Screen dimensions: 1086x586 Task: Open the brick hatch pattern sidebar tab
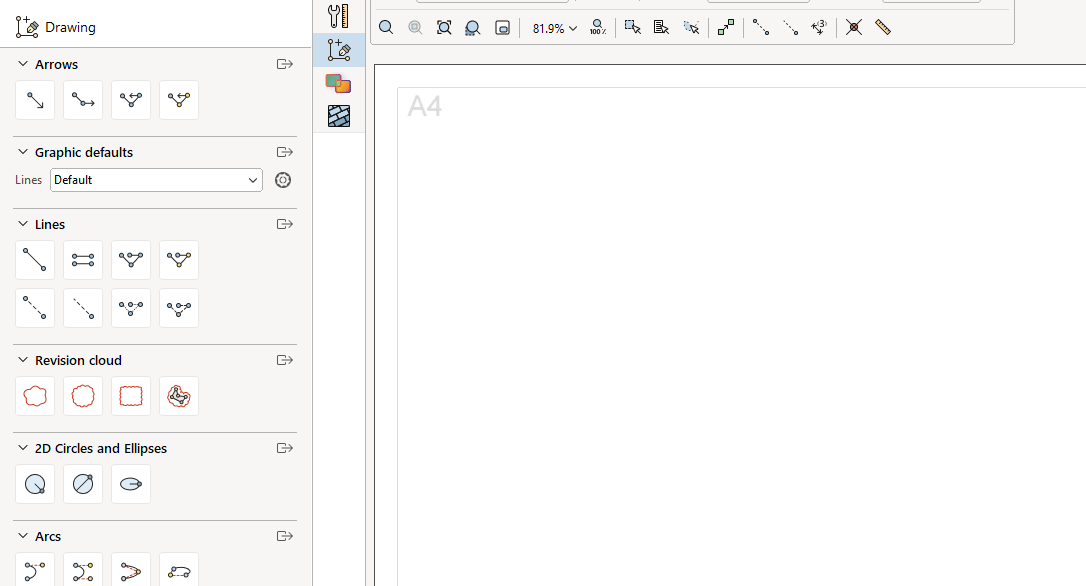coord(339,116)
